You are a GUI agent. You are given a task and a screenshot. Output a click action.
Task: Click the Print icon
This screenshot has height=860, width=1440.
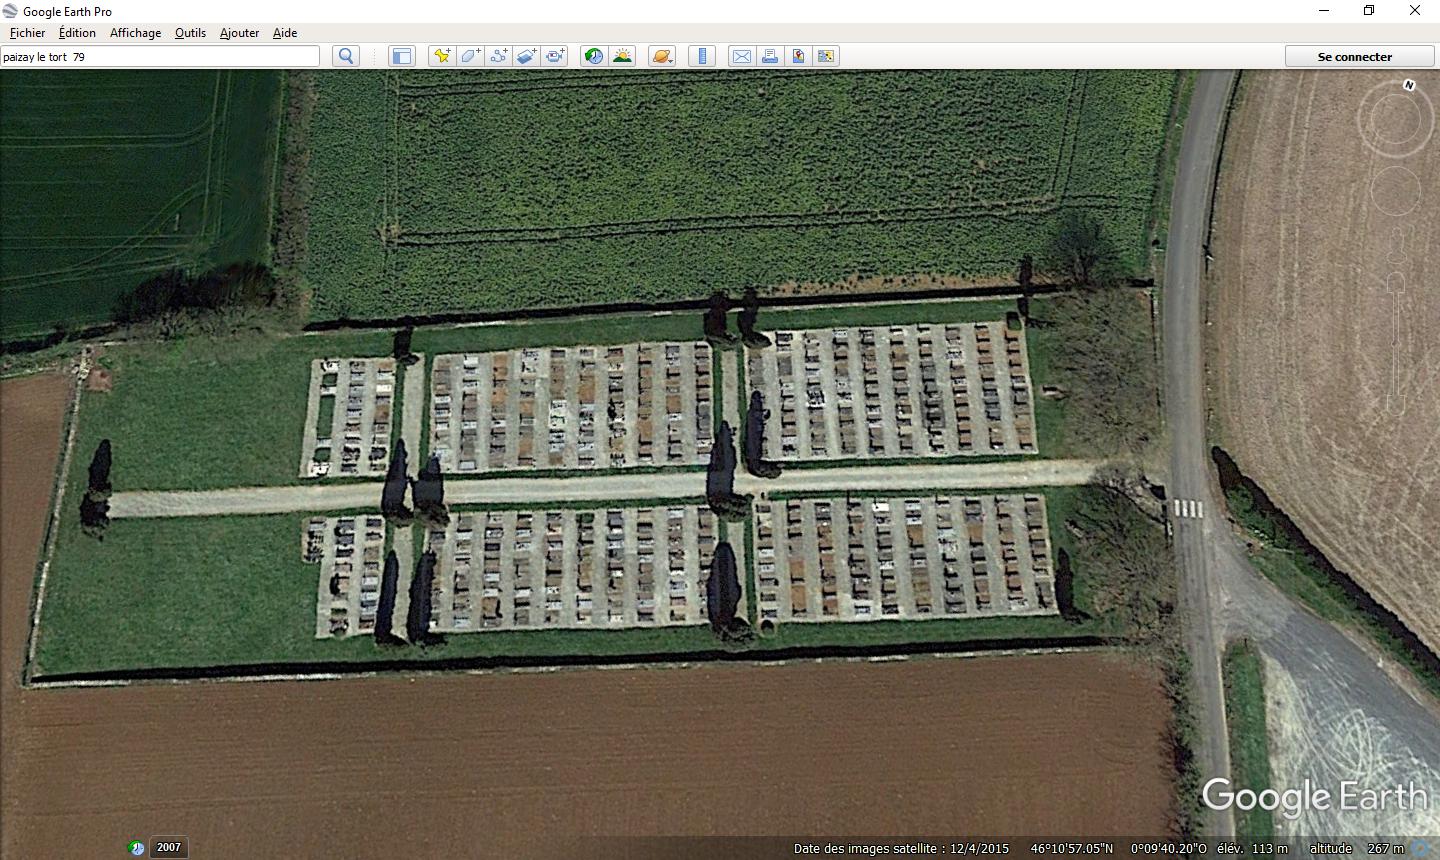(770, 56)
